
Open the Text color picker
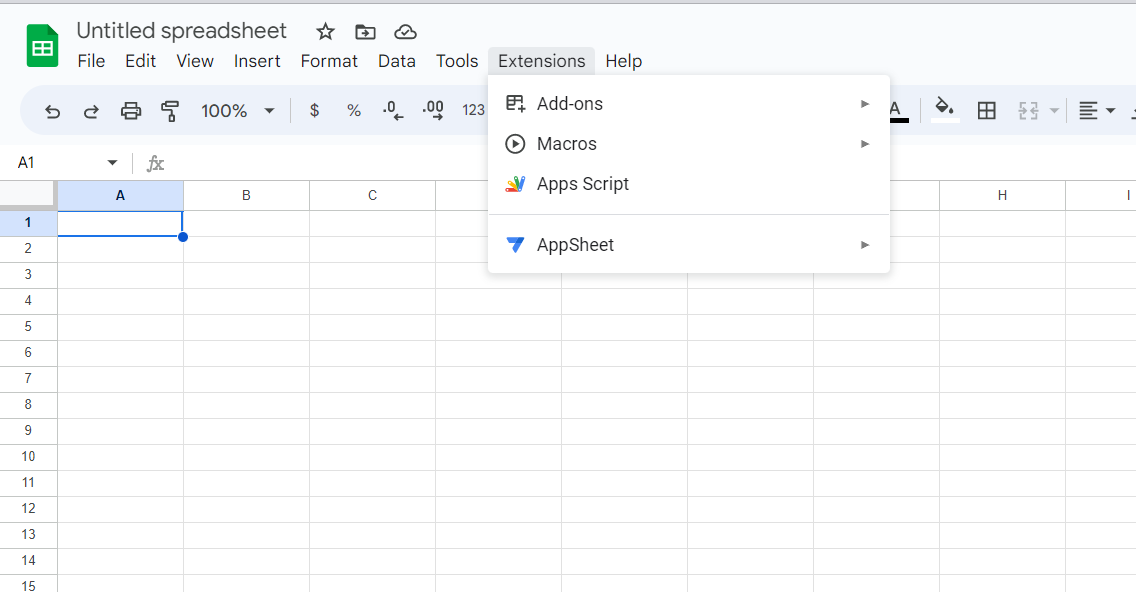point(895,110)
